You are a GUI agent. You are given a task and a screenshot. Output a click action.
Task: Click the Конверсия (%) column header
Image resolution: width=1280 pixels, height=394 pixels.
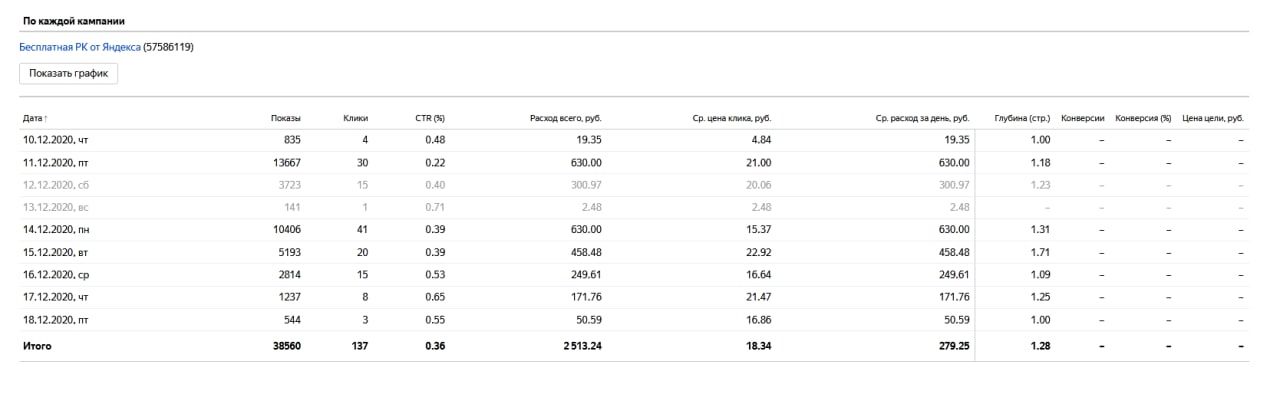click(1143, 118)
